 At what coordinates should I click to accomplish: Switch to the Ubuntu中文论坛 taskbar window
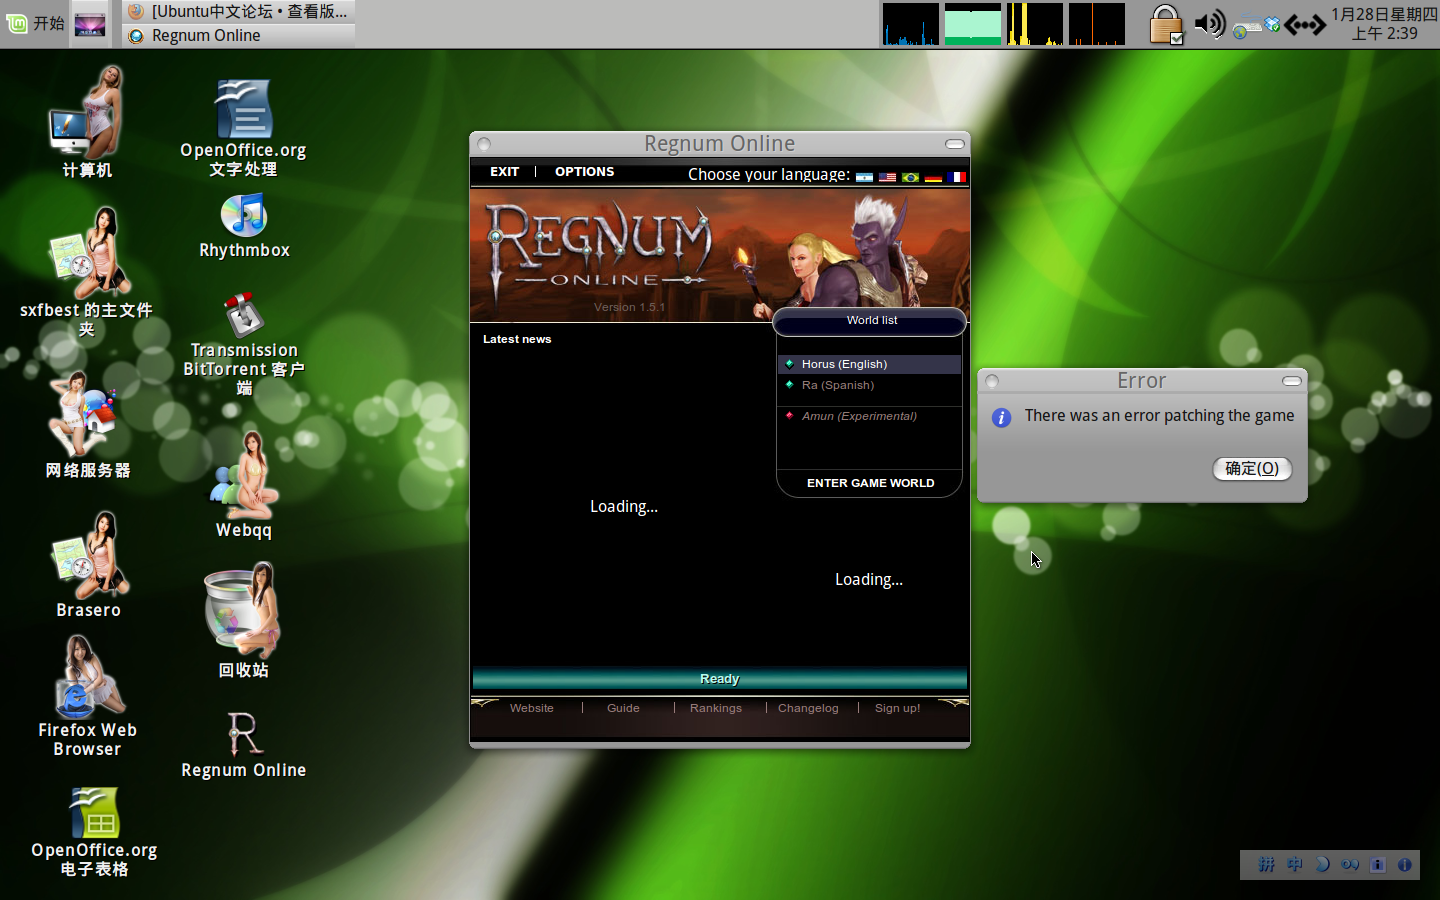(x=239, y=12)
